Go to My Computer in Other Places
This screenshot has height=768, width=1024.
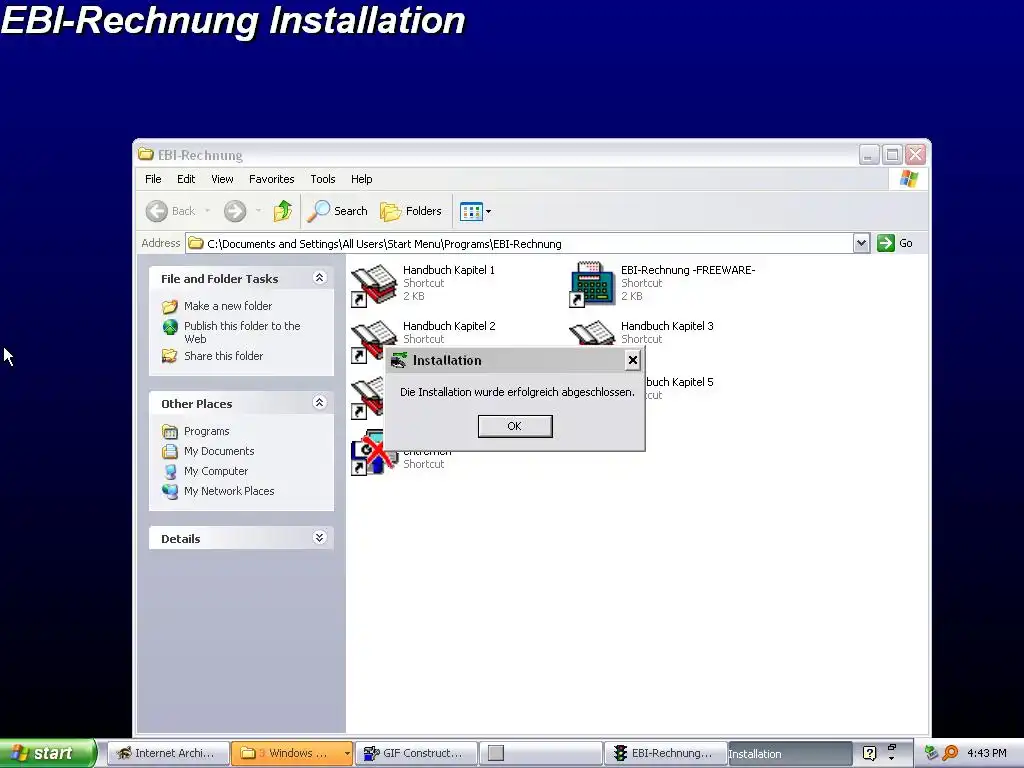click(x=216, y=471)
